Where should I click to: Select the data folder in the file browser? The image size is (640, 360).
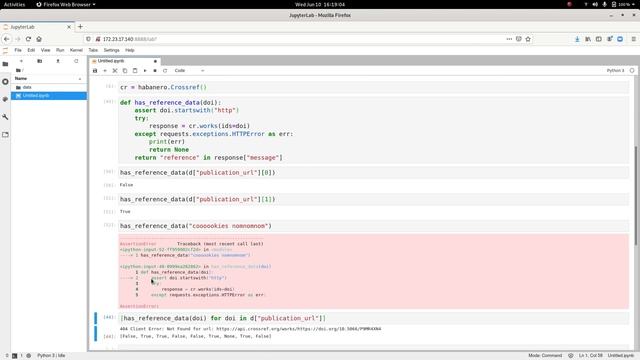point(49,87)
